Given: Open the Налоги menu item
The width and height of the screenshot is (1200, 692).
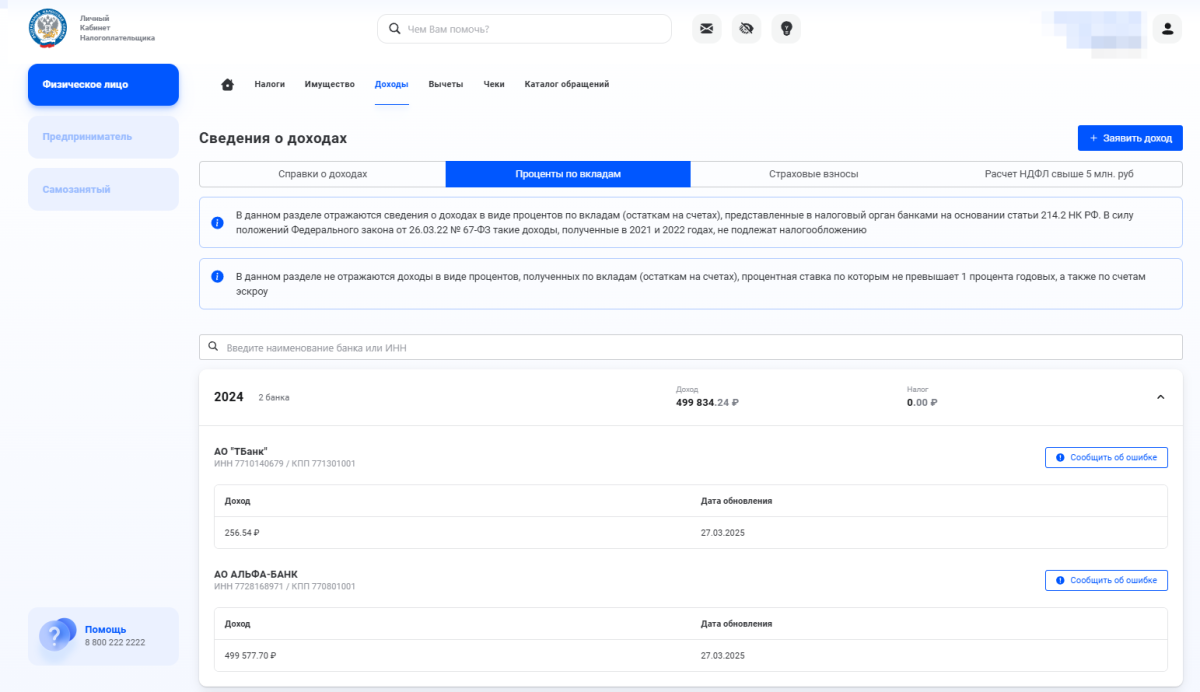Looking at the screenshot, I should [269, 85].
